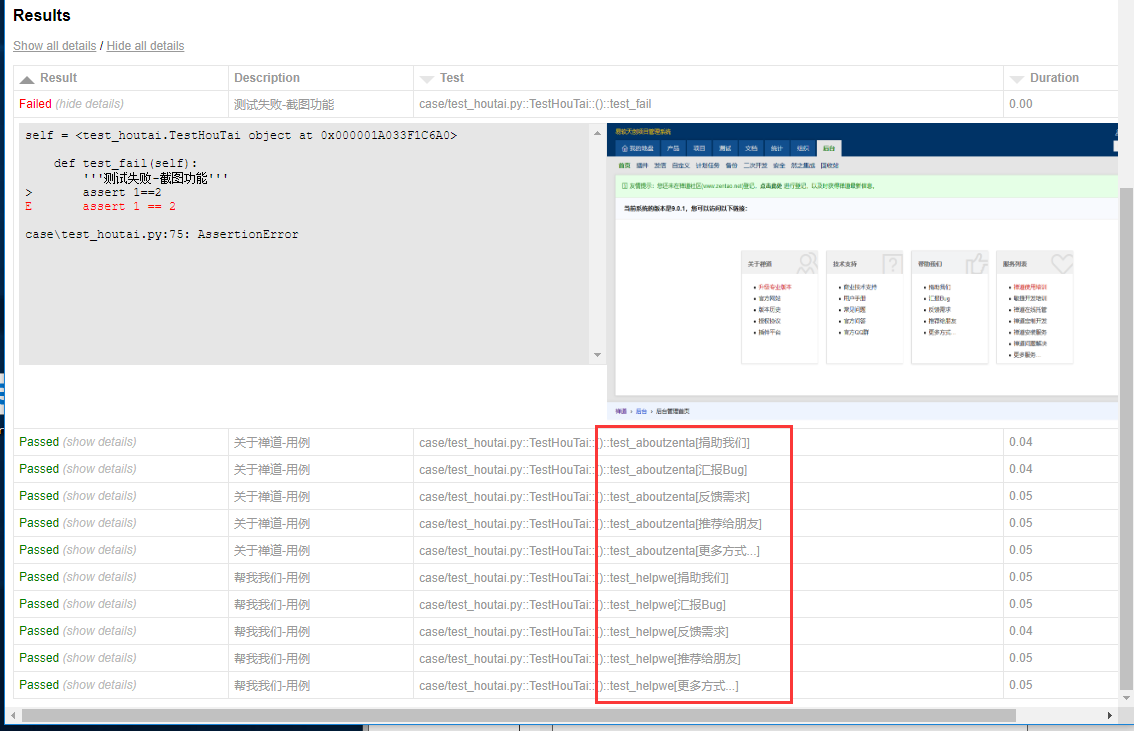This screenshot has height=731, width=1134.
Task: Click the horizontal scrollbar thumb
Action: click(x=519, y=715)
